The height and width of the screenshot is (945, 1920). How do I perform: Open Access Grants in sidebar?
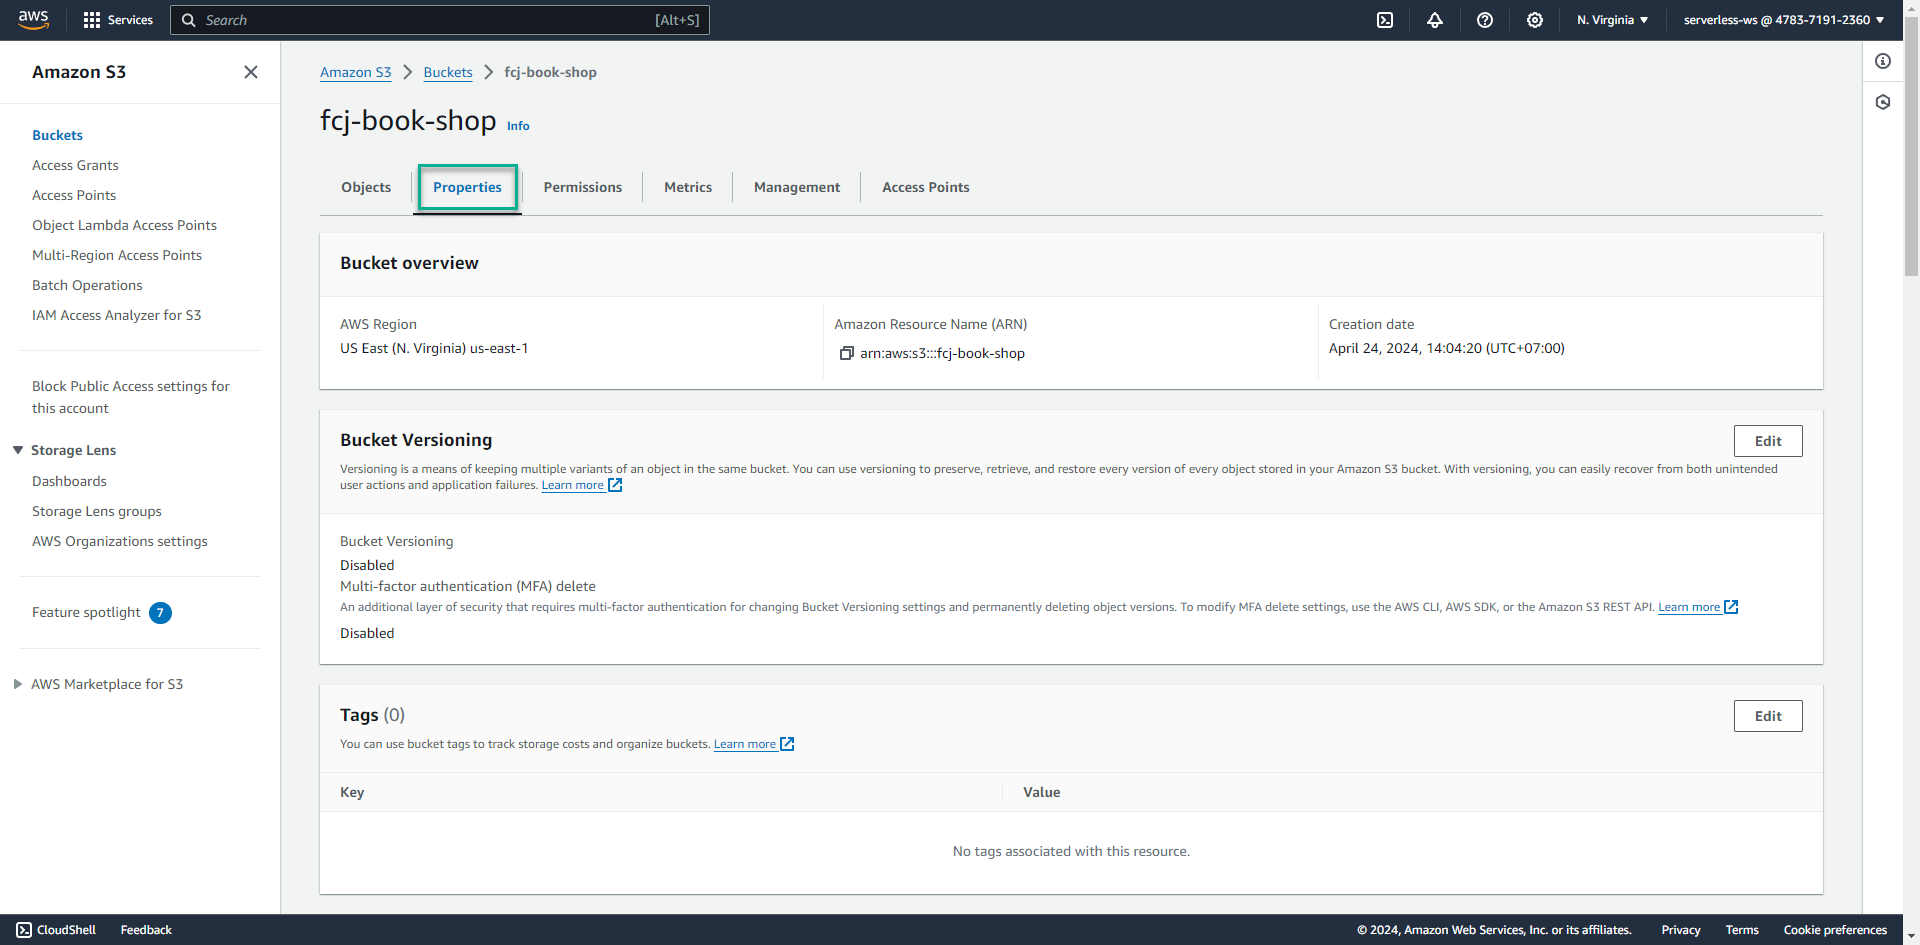75,165
